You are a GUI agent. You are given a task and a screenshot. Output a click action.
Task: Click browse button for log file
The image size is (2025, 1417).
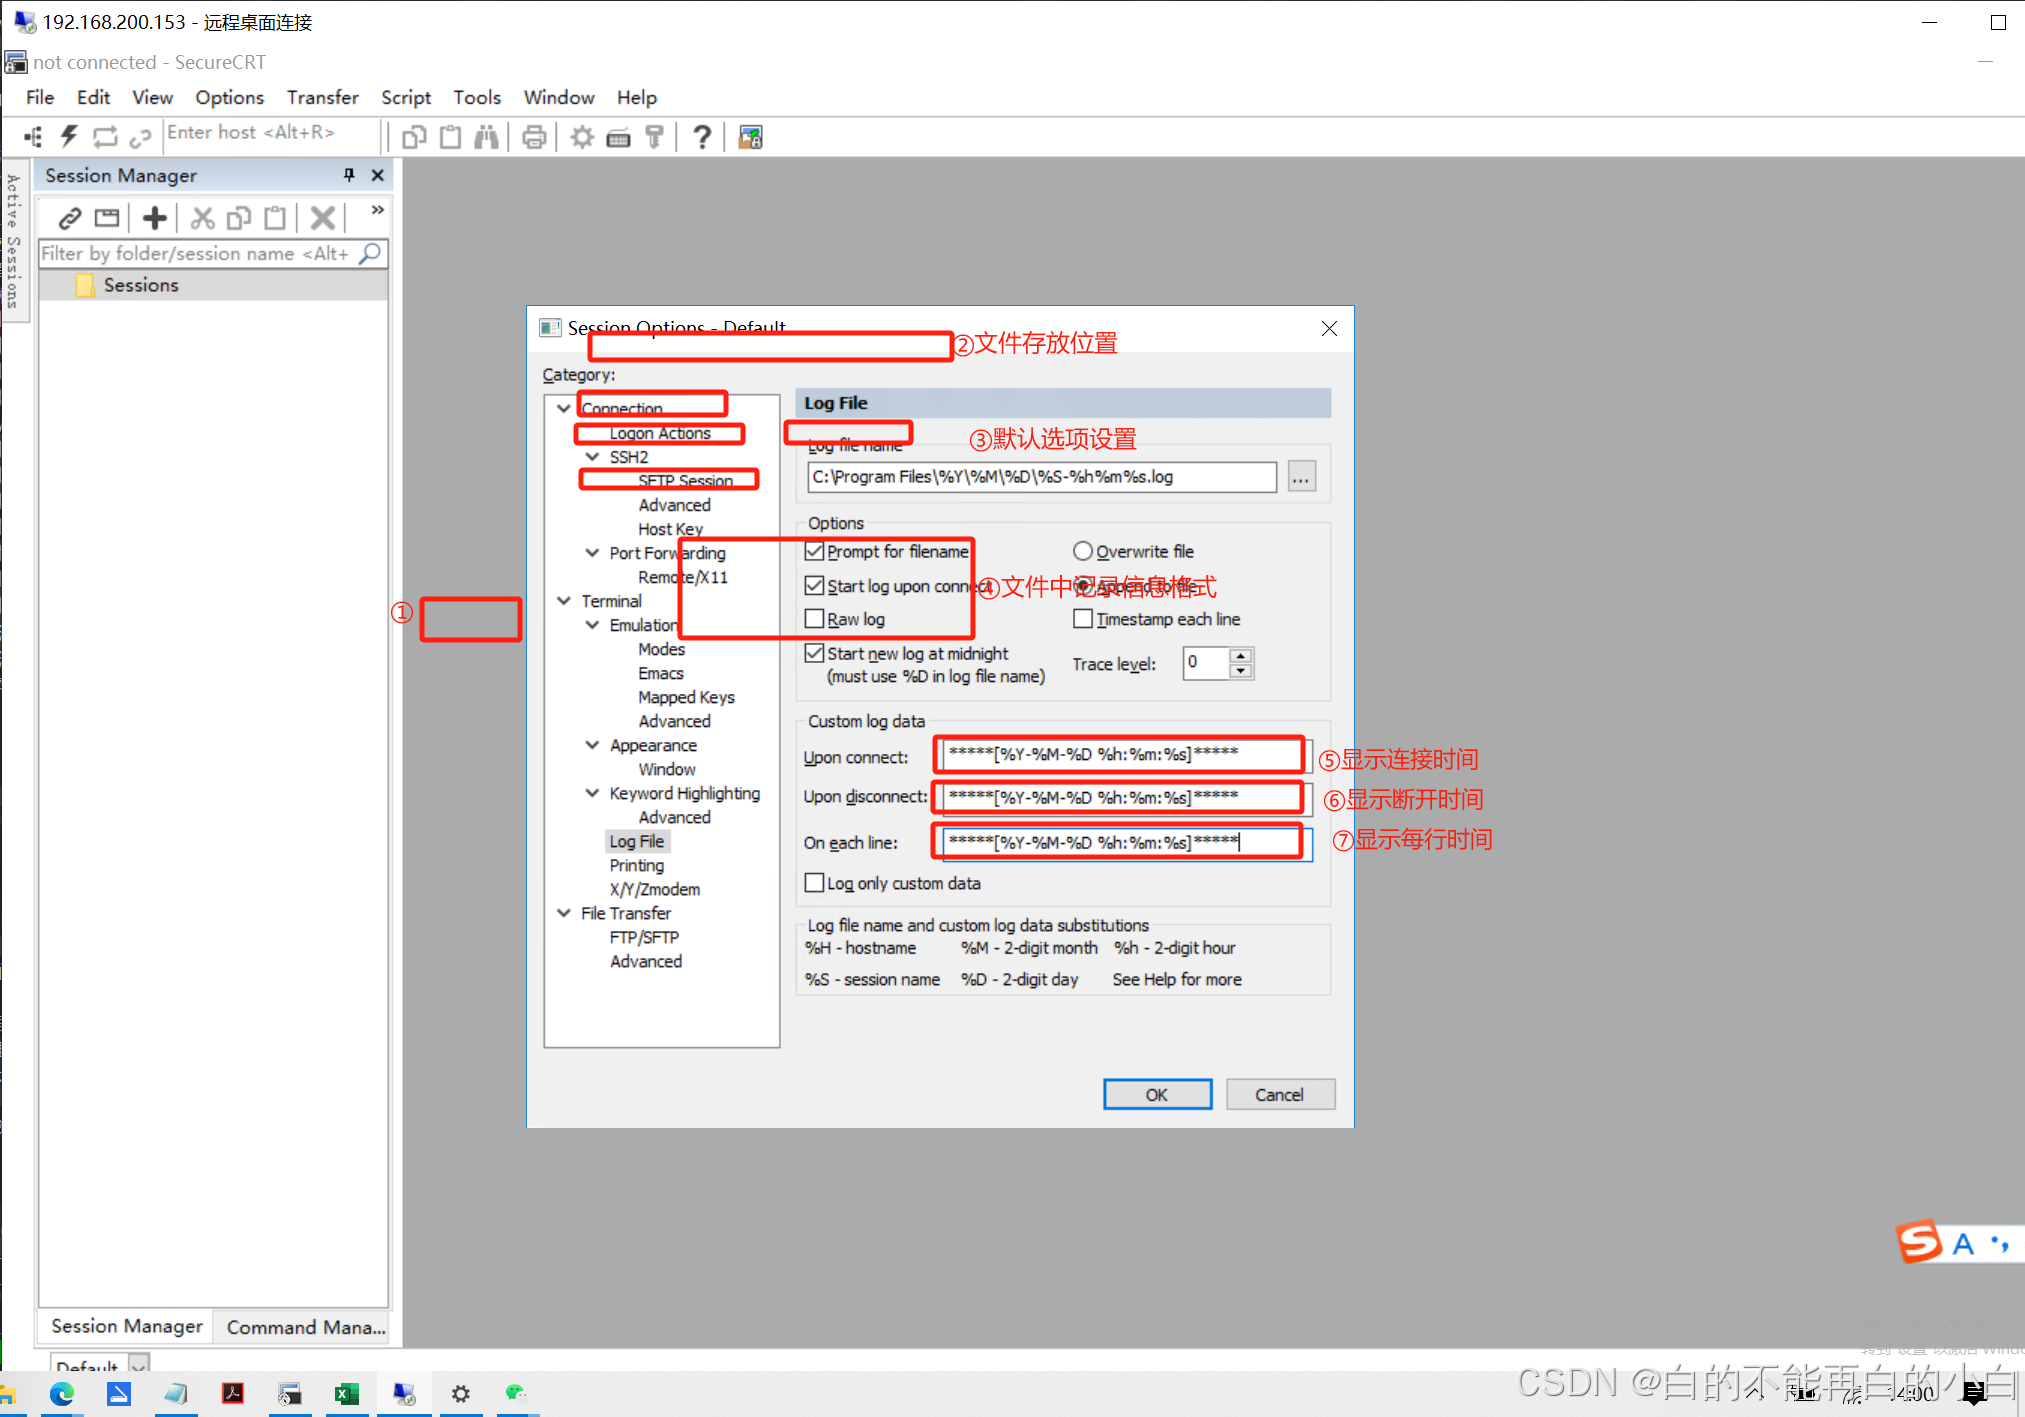click(x=1300, y=477)
